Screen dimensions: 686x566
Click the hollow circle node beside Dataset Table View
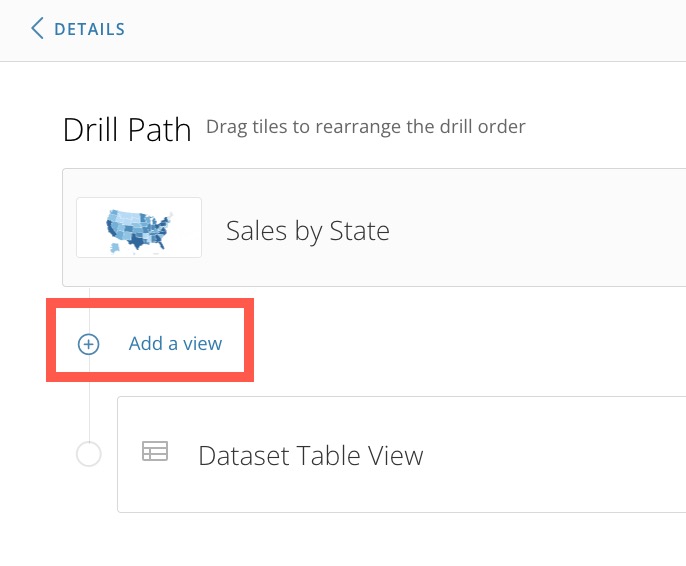89,454
